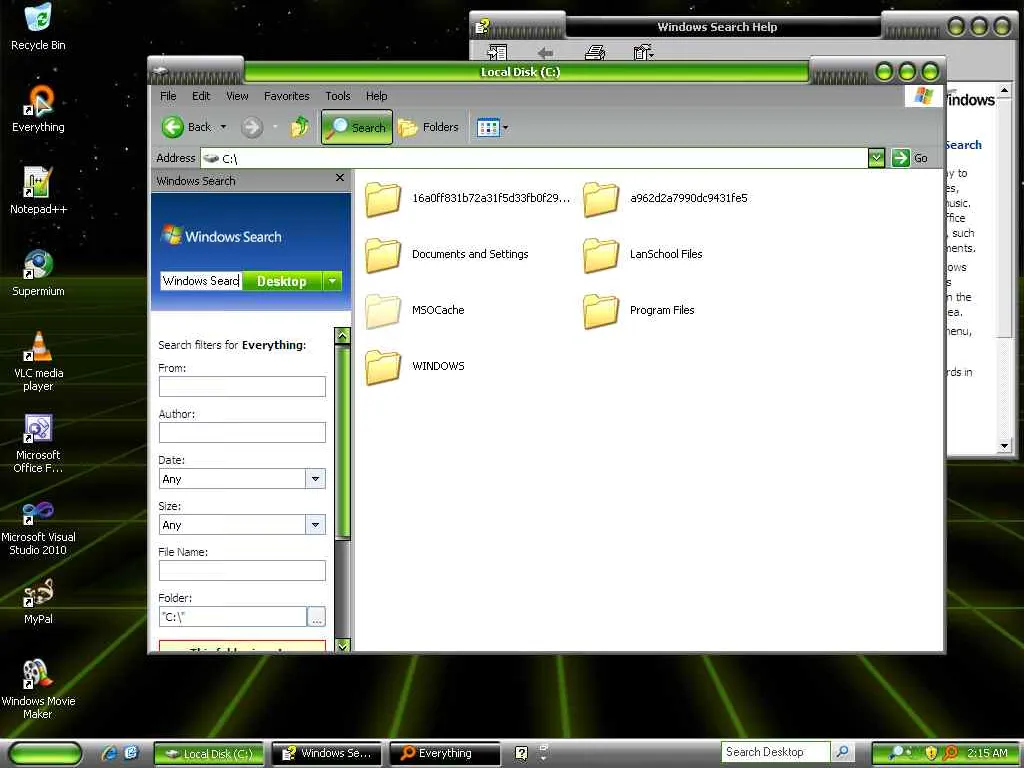Viewport: 1024px width, 768px height.
Task: Open the Tools menu
Action: click(338, 96)
